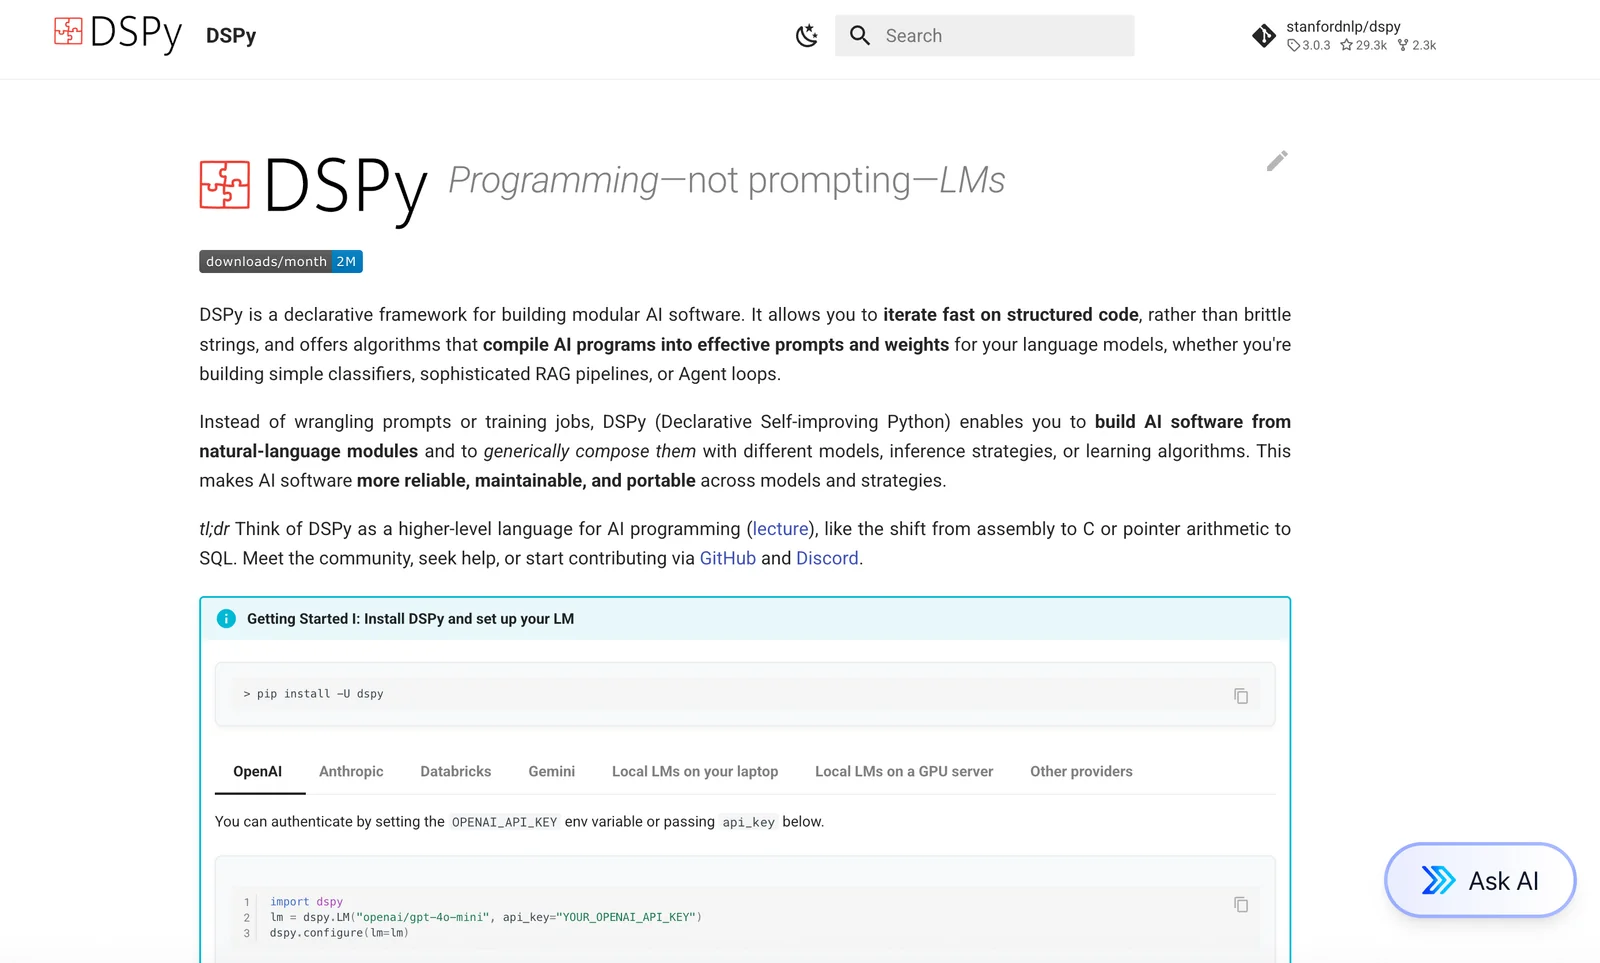Select the OpenAI tab
This screenshot has width=1600, height=963.
[257, 771]
